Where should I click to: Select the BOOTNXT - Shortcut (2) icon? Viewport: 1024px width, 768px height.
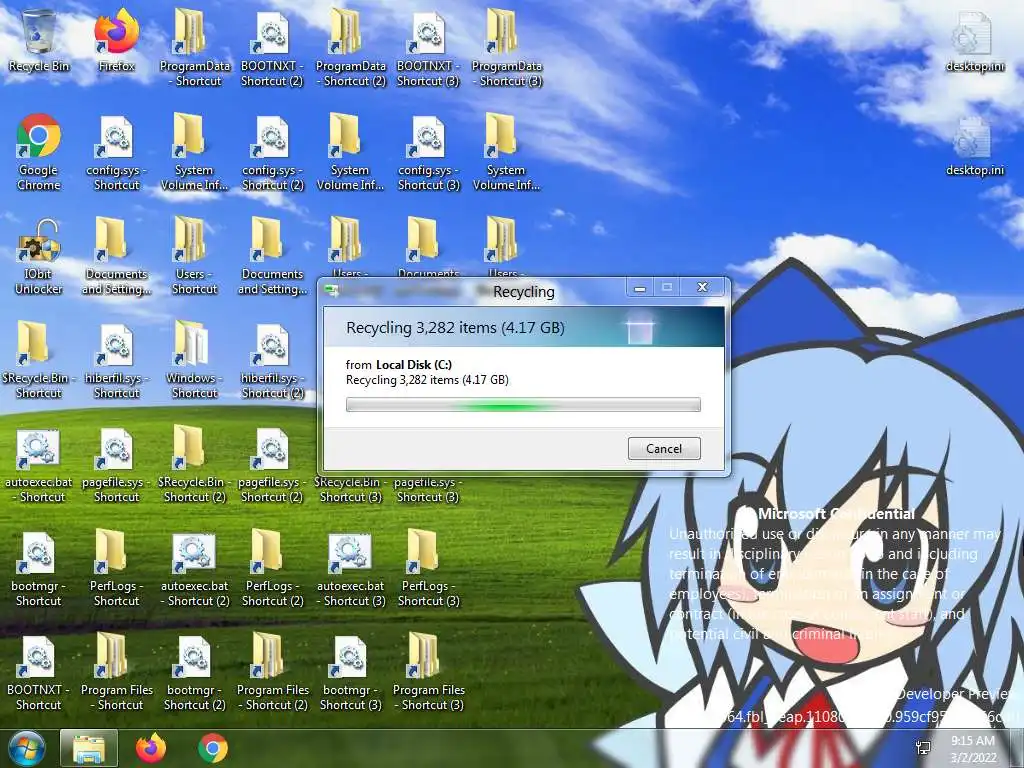(272, 49)
